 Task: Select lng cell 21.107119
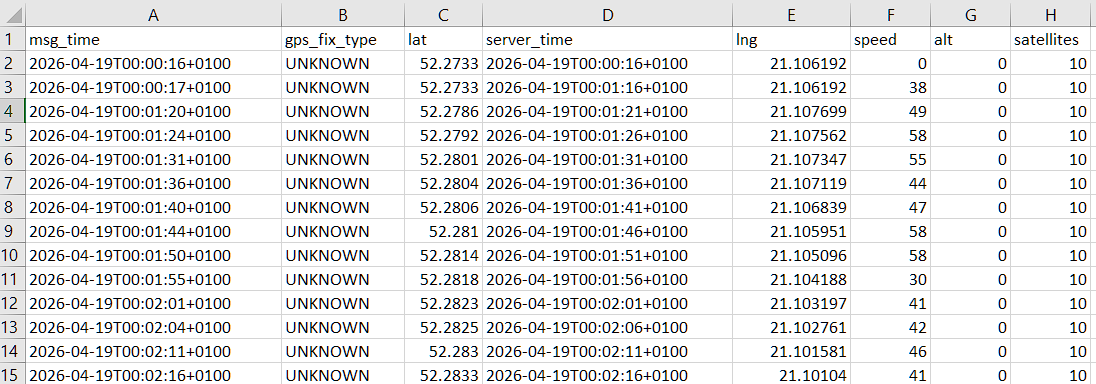click(x=791, y=183)
